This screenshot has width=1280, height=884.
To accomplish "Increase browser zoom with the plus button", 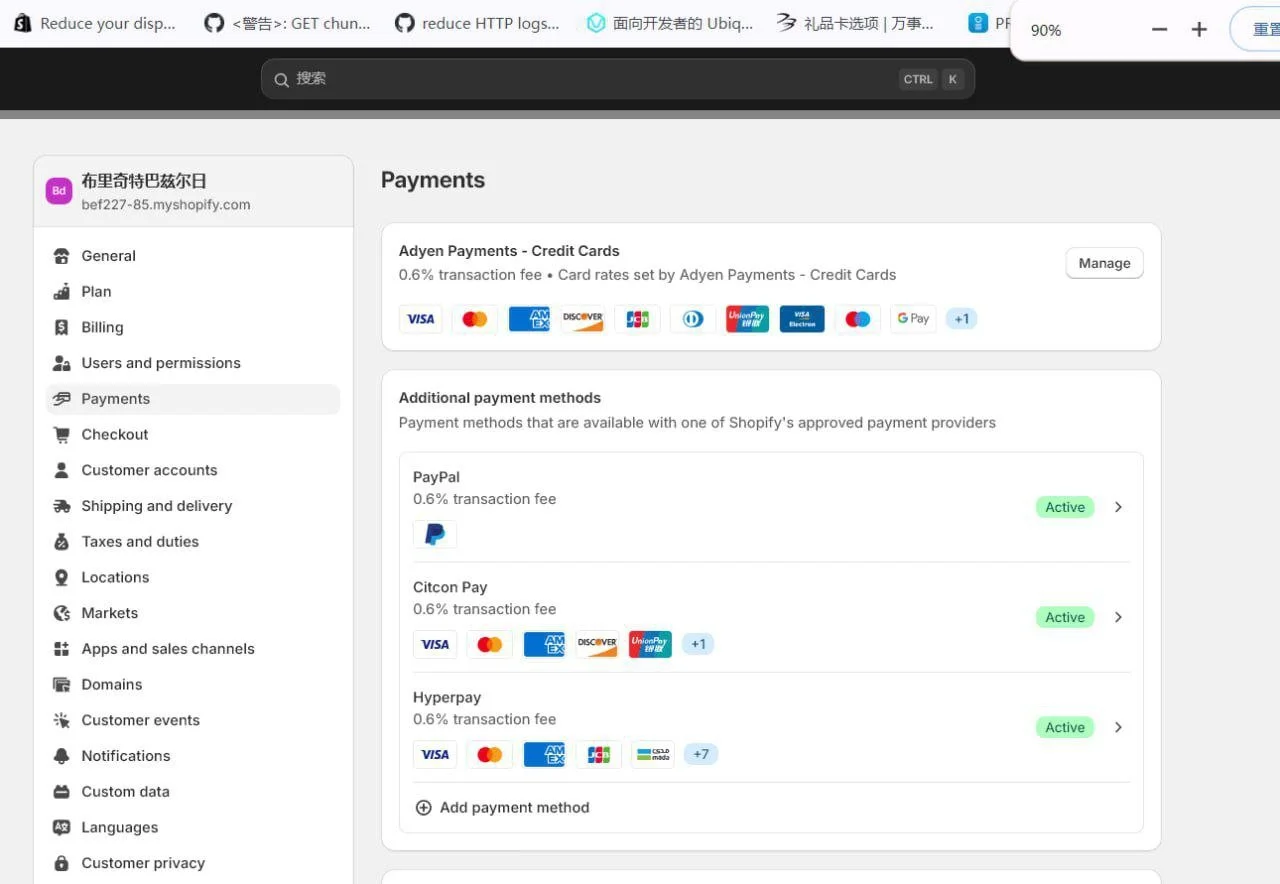I will [x=1200, y=30].
